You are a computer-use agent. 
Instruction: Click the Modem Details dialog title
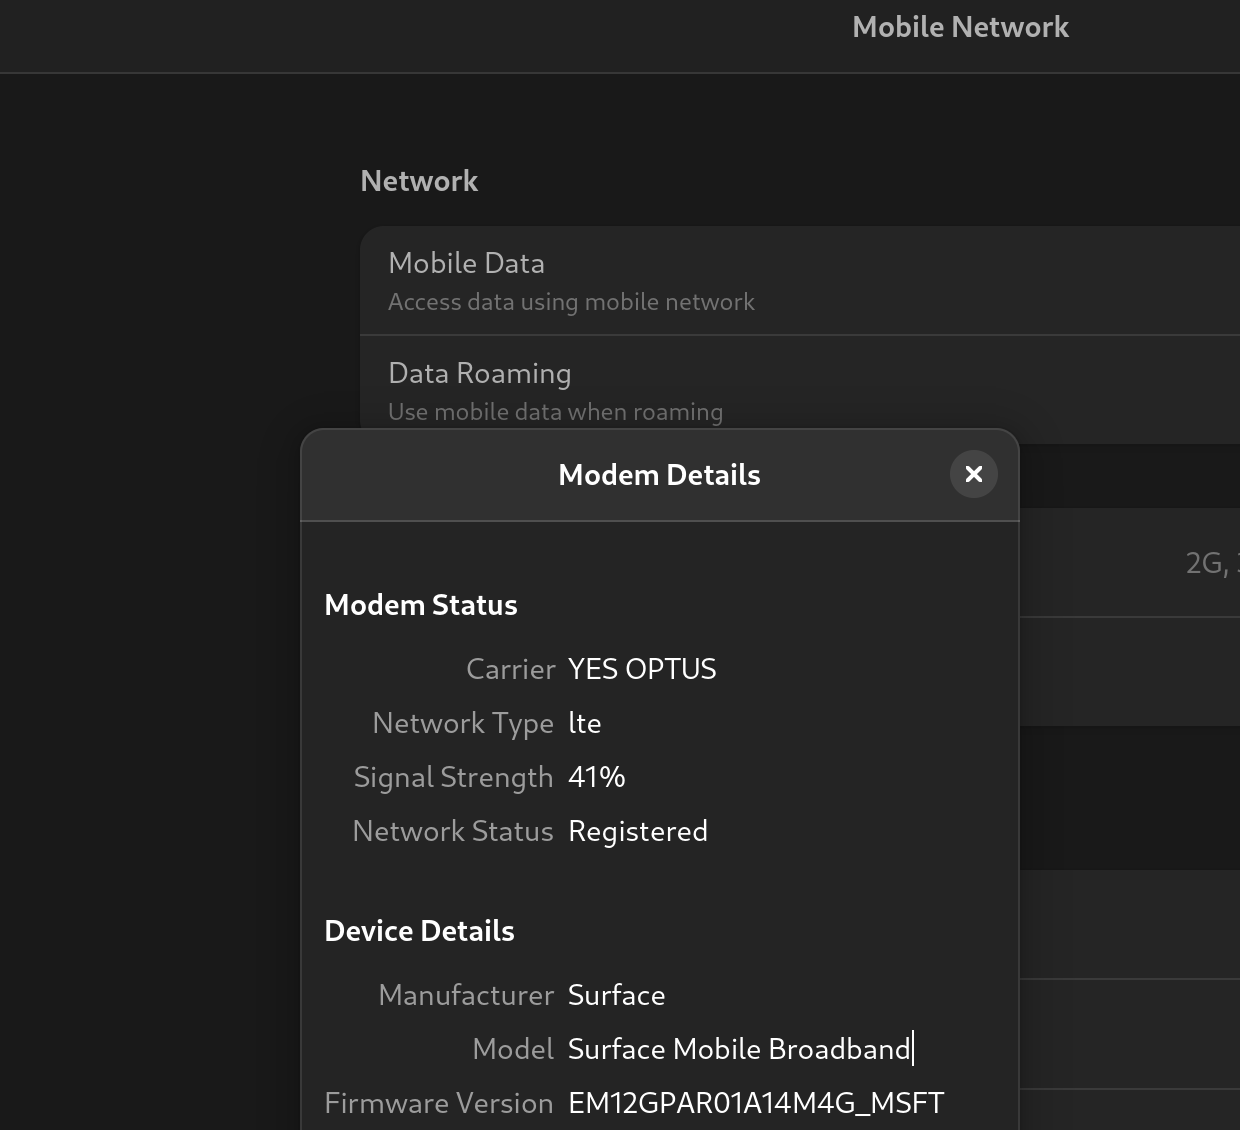pyautogui.click(x=659, y=474)
